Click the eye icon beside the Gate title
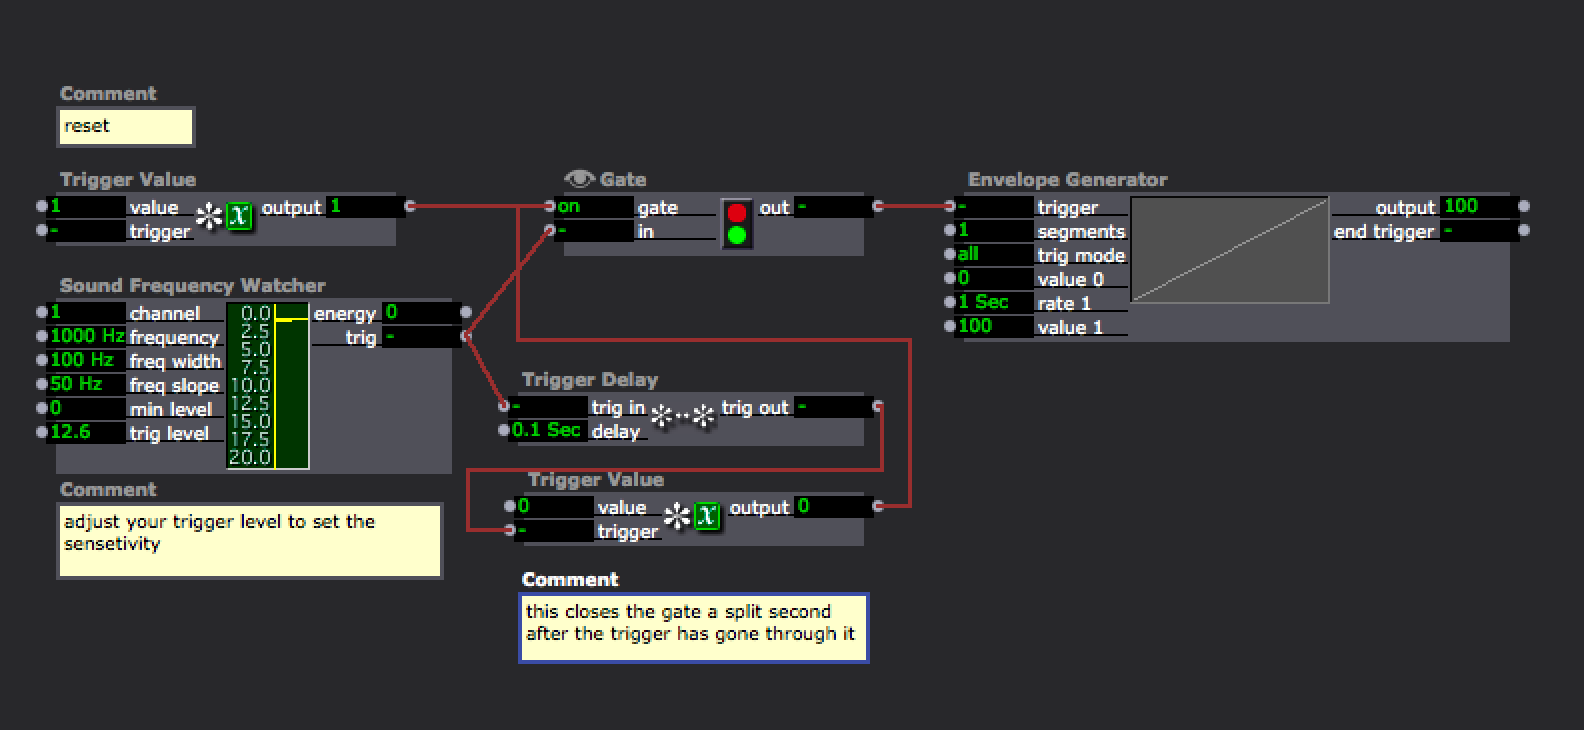Image resolution: width=1584 pixels, height=730 pixels. coord(579,179)
